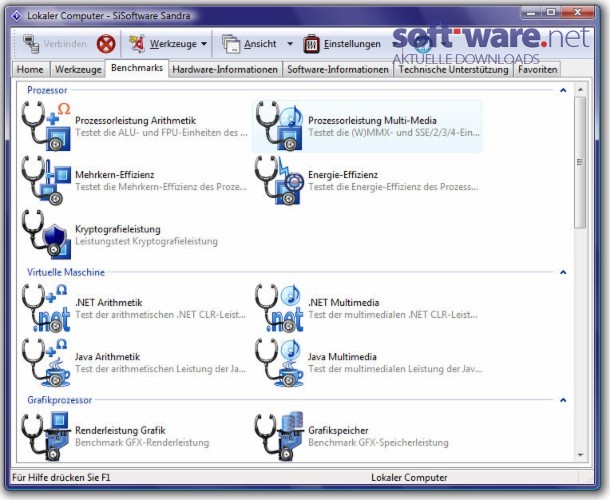Open the Software-Informationen tab
Viewport: 610px width, 500px height.
click(338, 70)
